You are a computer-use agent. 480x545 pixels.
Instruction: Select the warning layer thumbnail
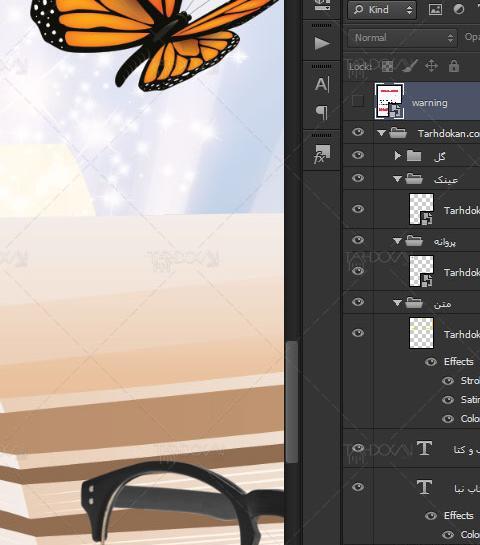389,101
